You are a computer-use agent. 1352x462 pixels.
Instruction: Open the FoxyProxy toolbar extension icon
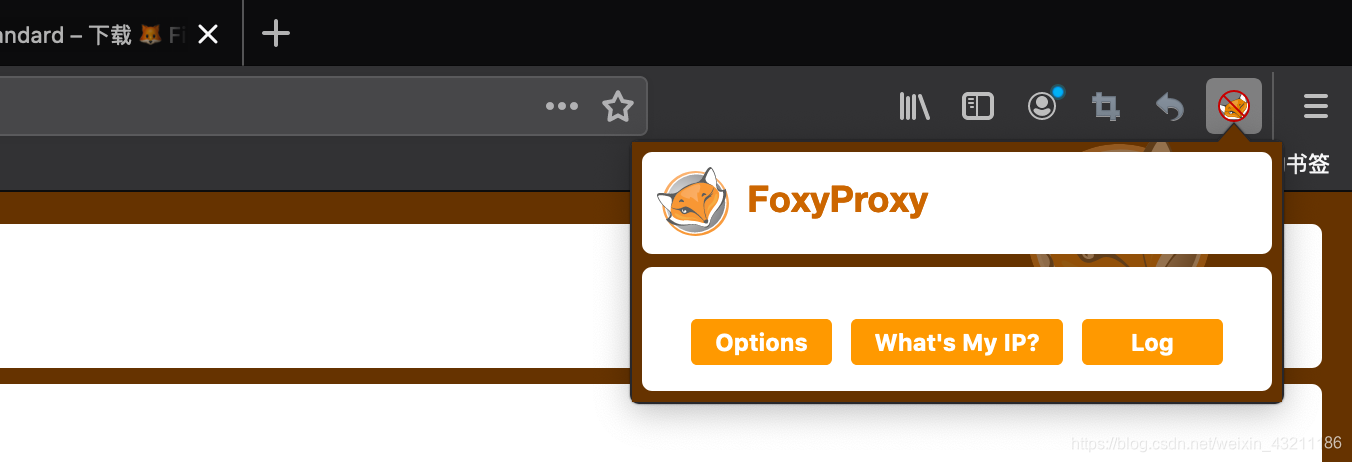[1234, 106]
